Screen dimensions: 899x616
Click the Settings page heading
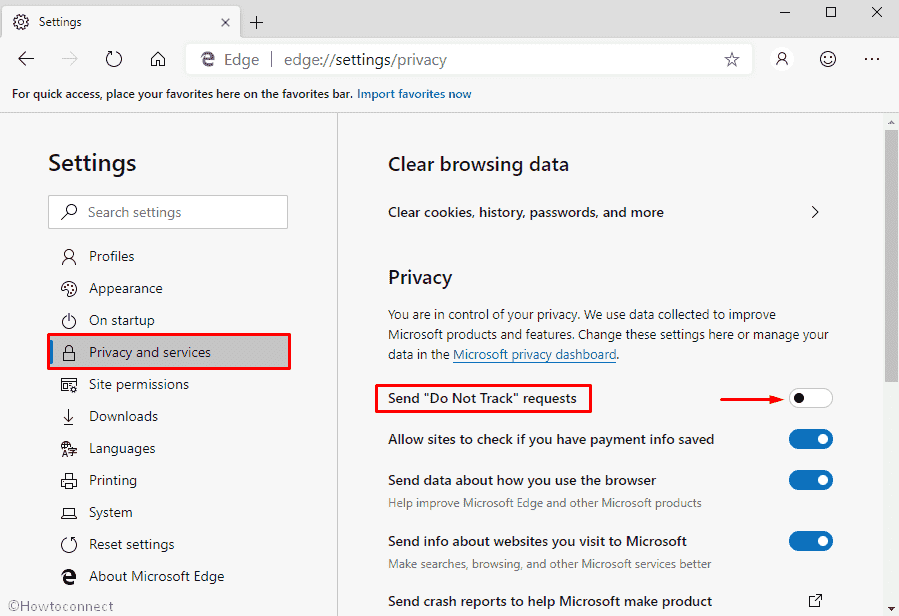pyautogui.click(x=92, y=163)
